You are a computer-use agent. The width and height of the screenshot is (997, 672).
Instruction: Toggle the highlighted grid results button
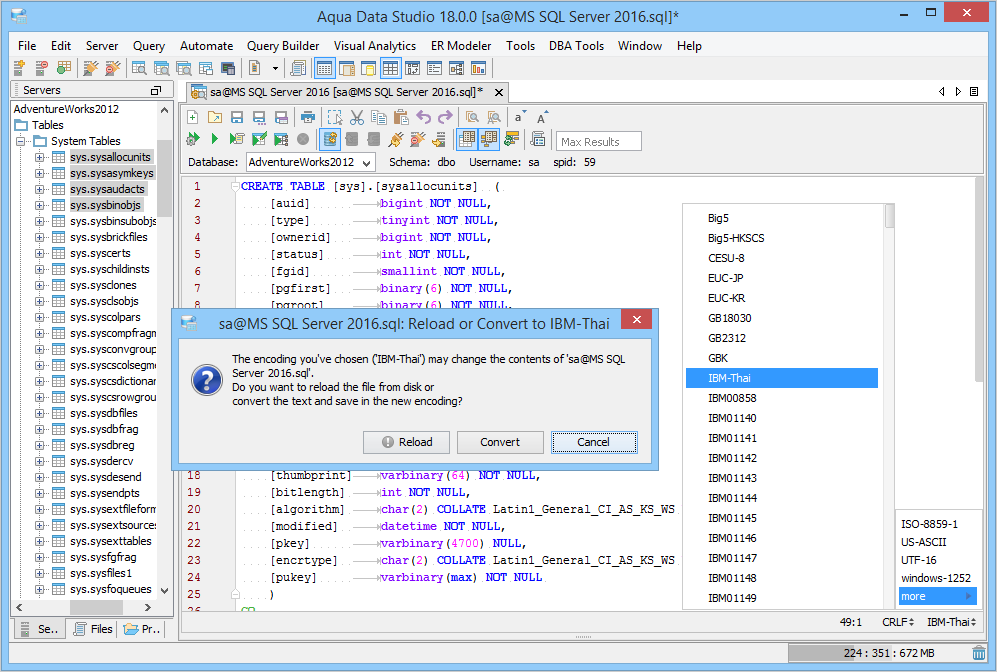pyautogui.click(x=467, y=139)
